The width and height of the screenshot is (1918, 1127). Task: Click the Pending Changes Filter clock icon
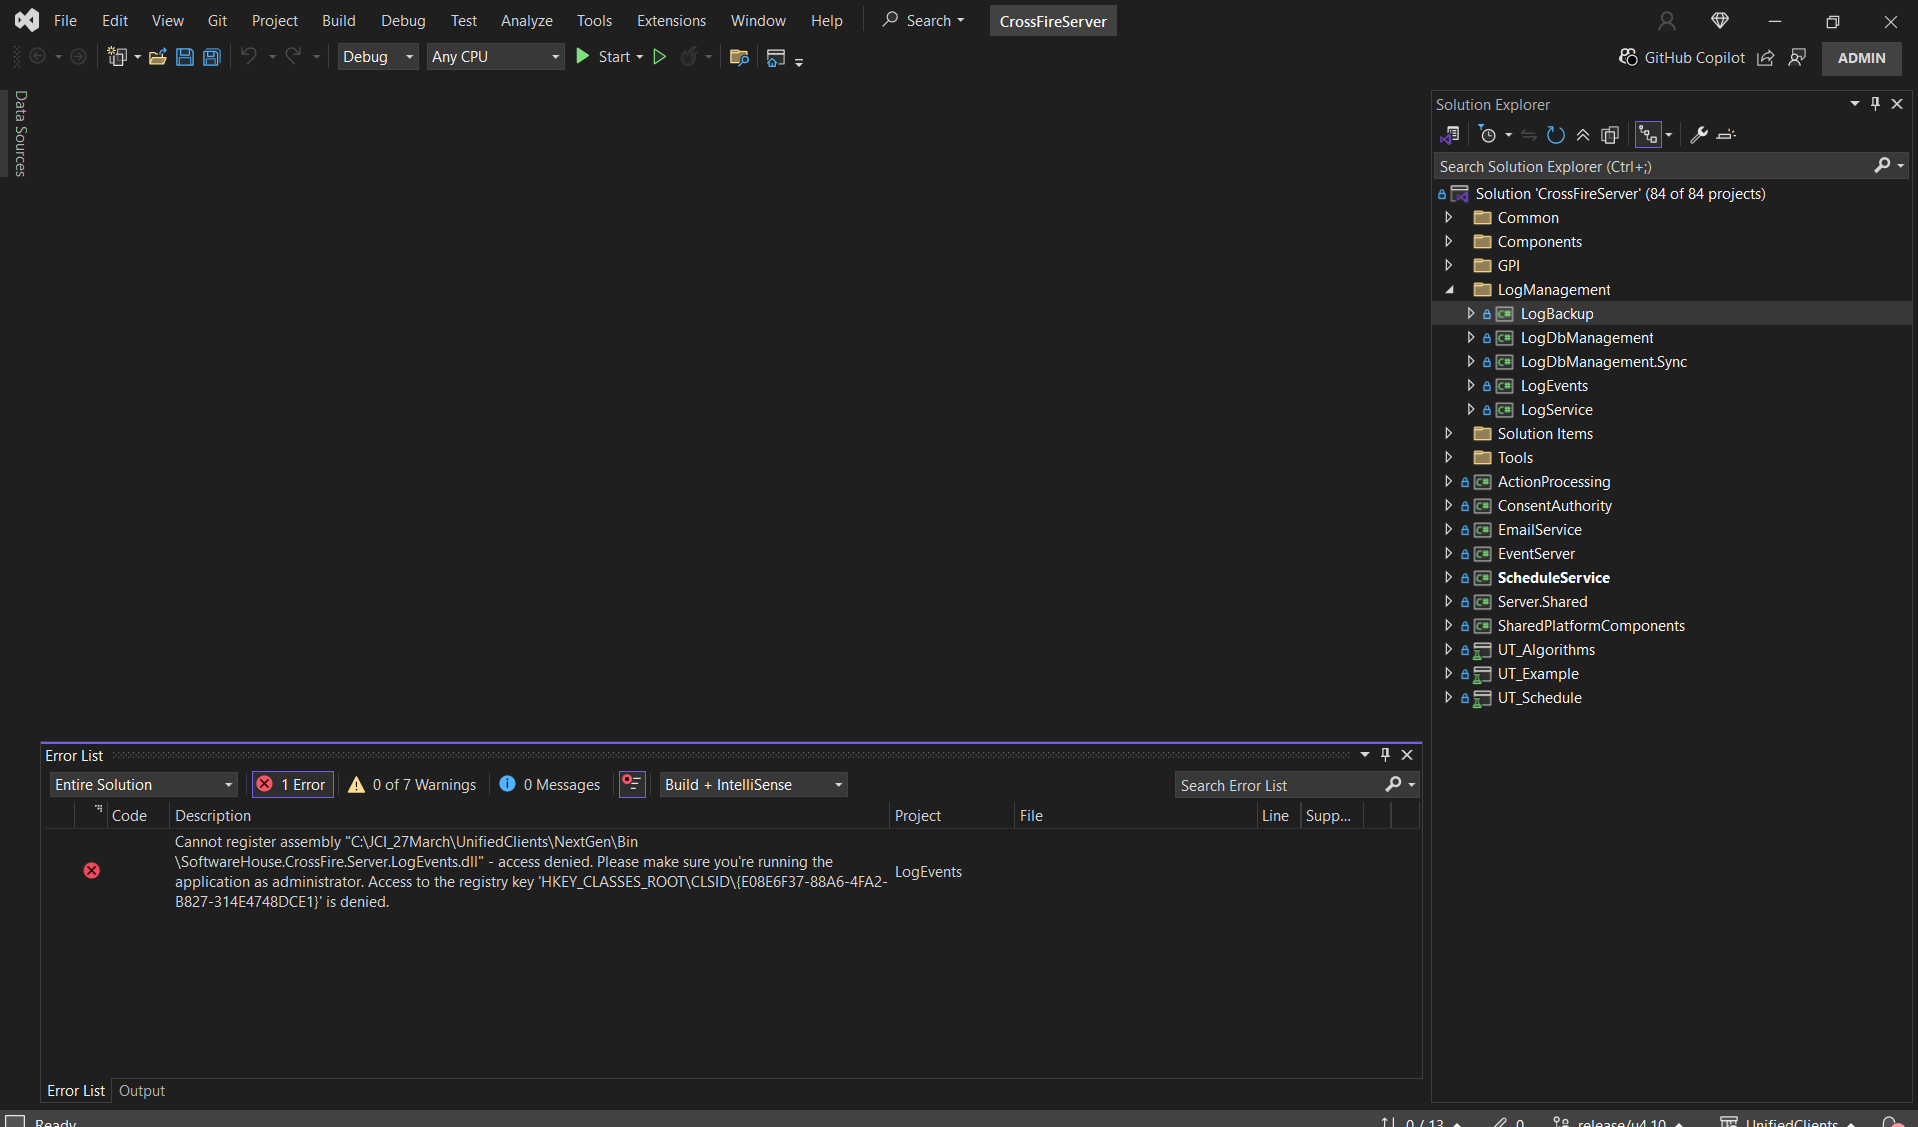pos(1488,135)
